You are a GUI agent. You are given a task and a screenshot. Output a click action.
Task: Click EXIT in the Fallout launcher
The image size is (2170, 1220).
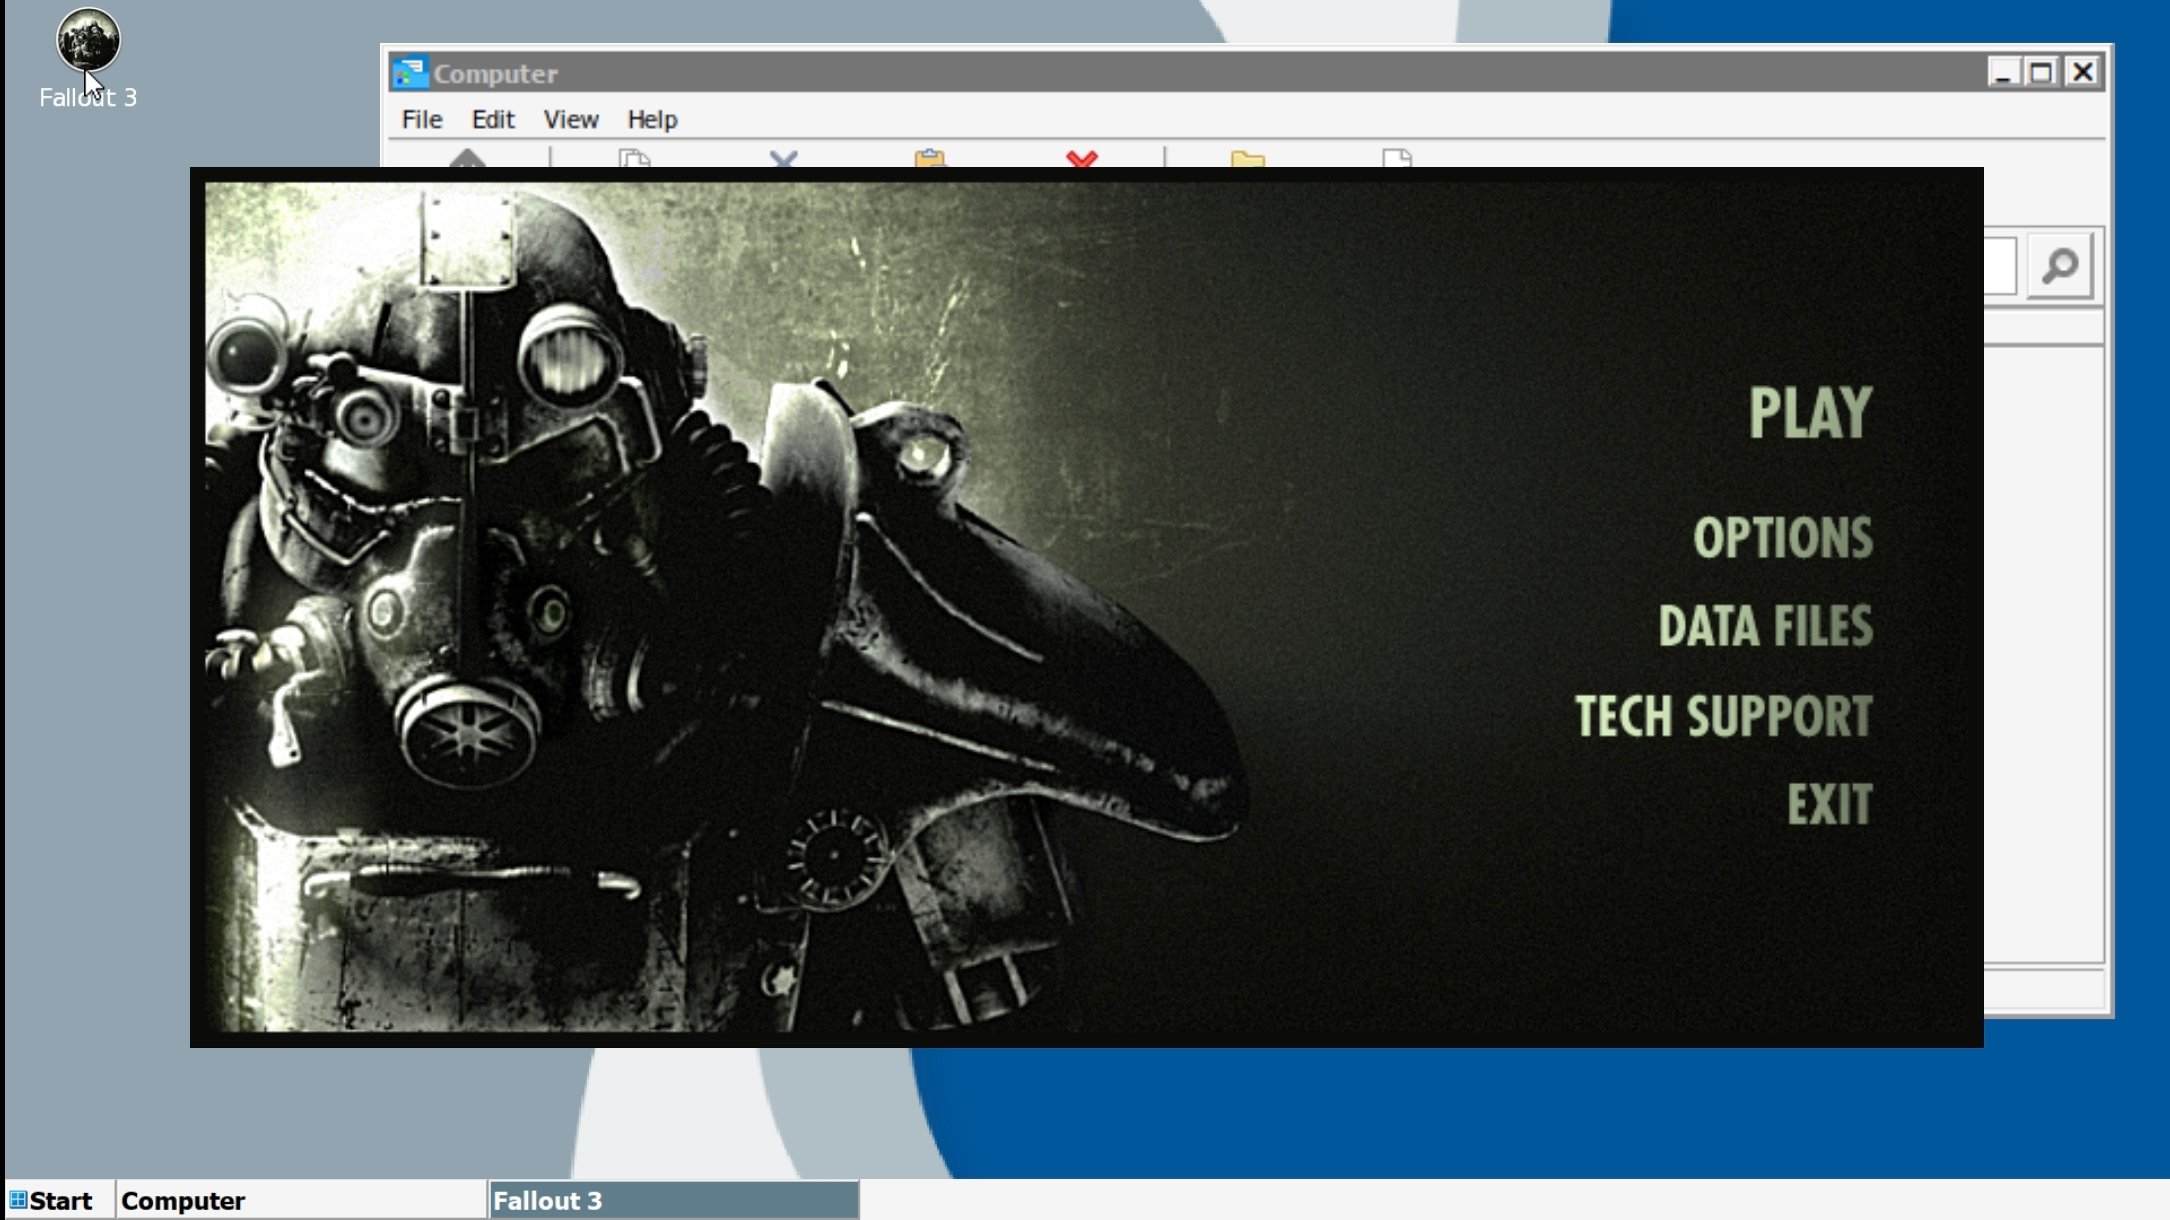(1829, 805)
